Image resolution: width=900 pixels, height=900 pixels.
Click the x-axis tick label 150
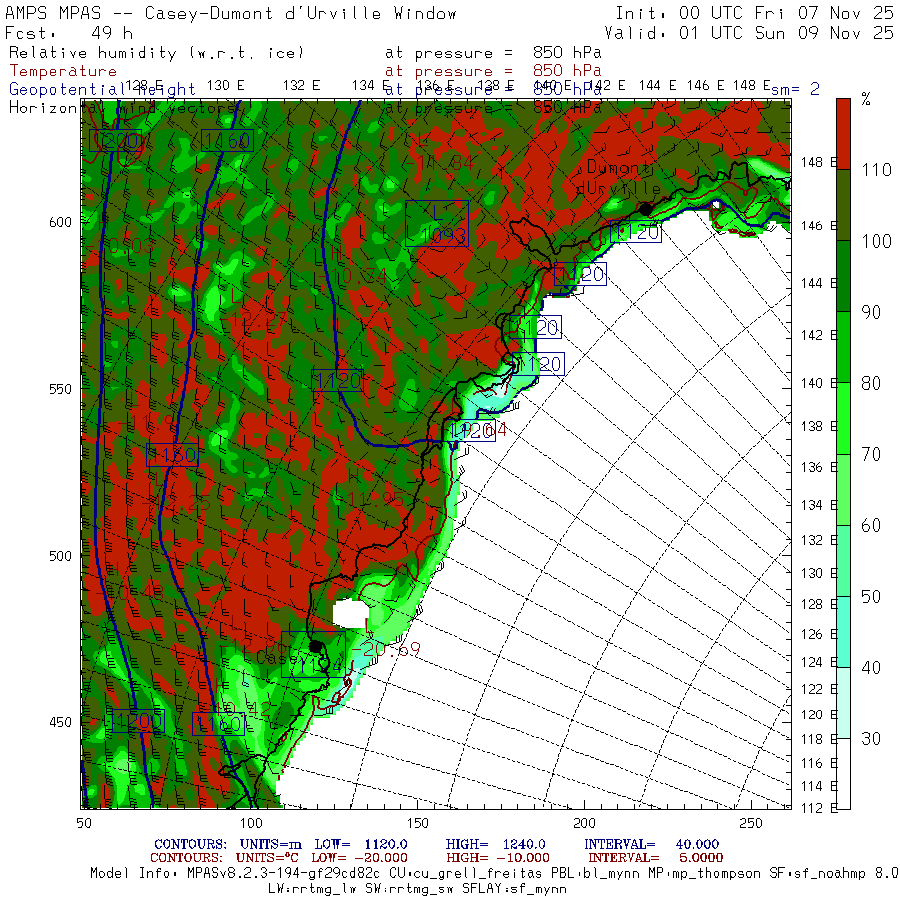[417, 823]
